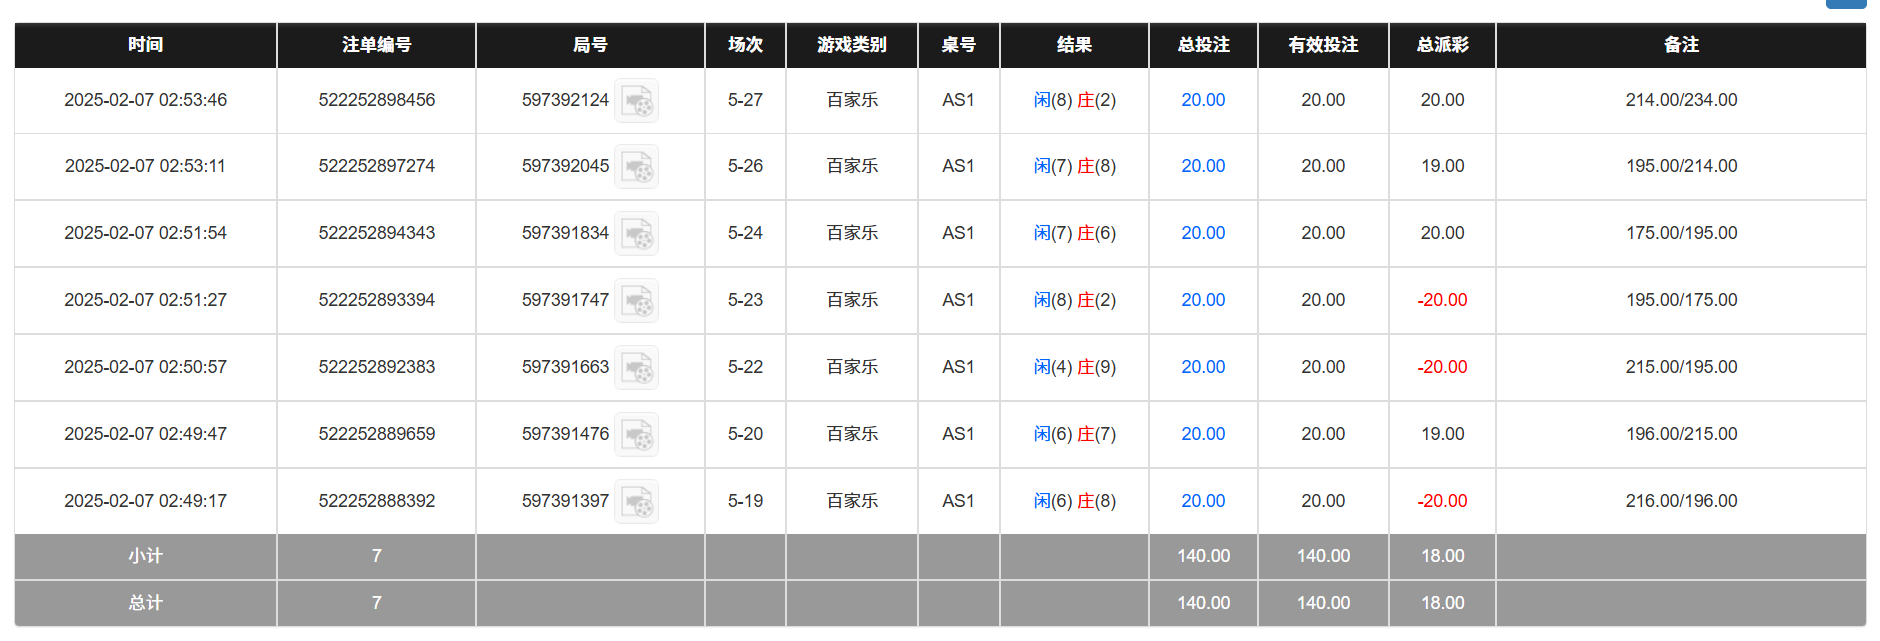1880x641 pixels.
Task: Click the 214.00/234.00 remark cell
Action: click(x=1681, y=100)
